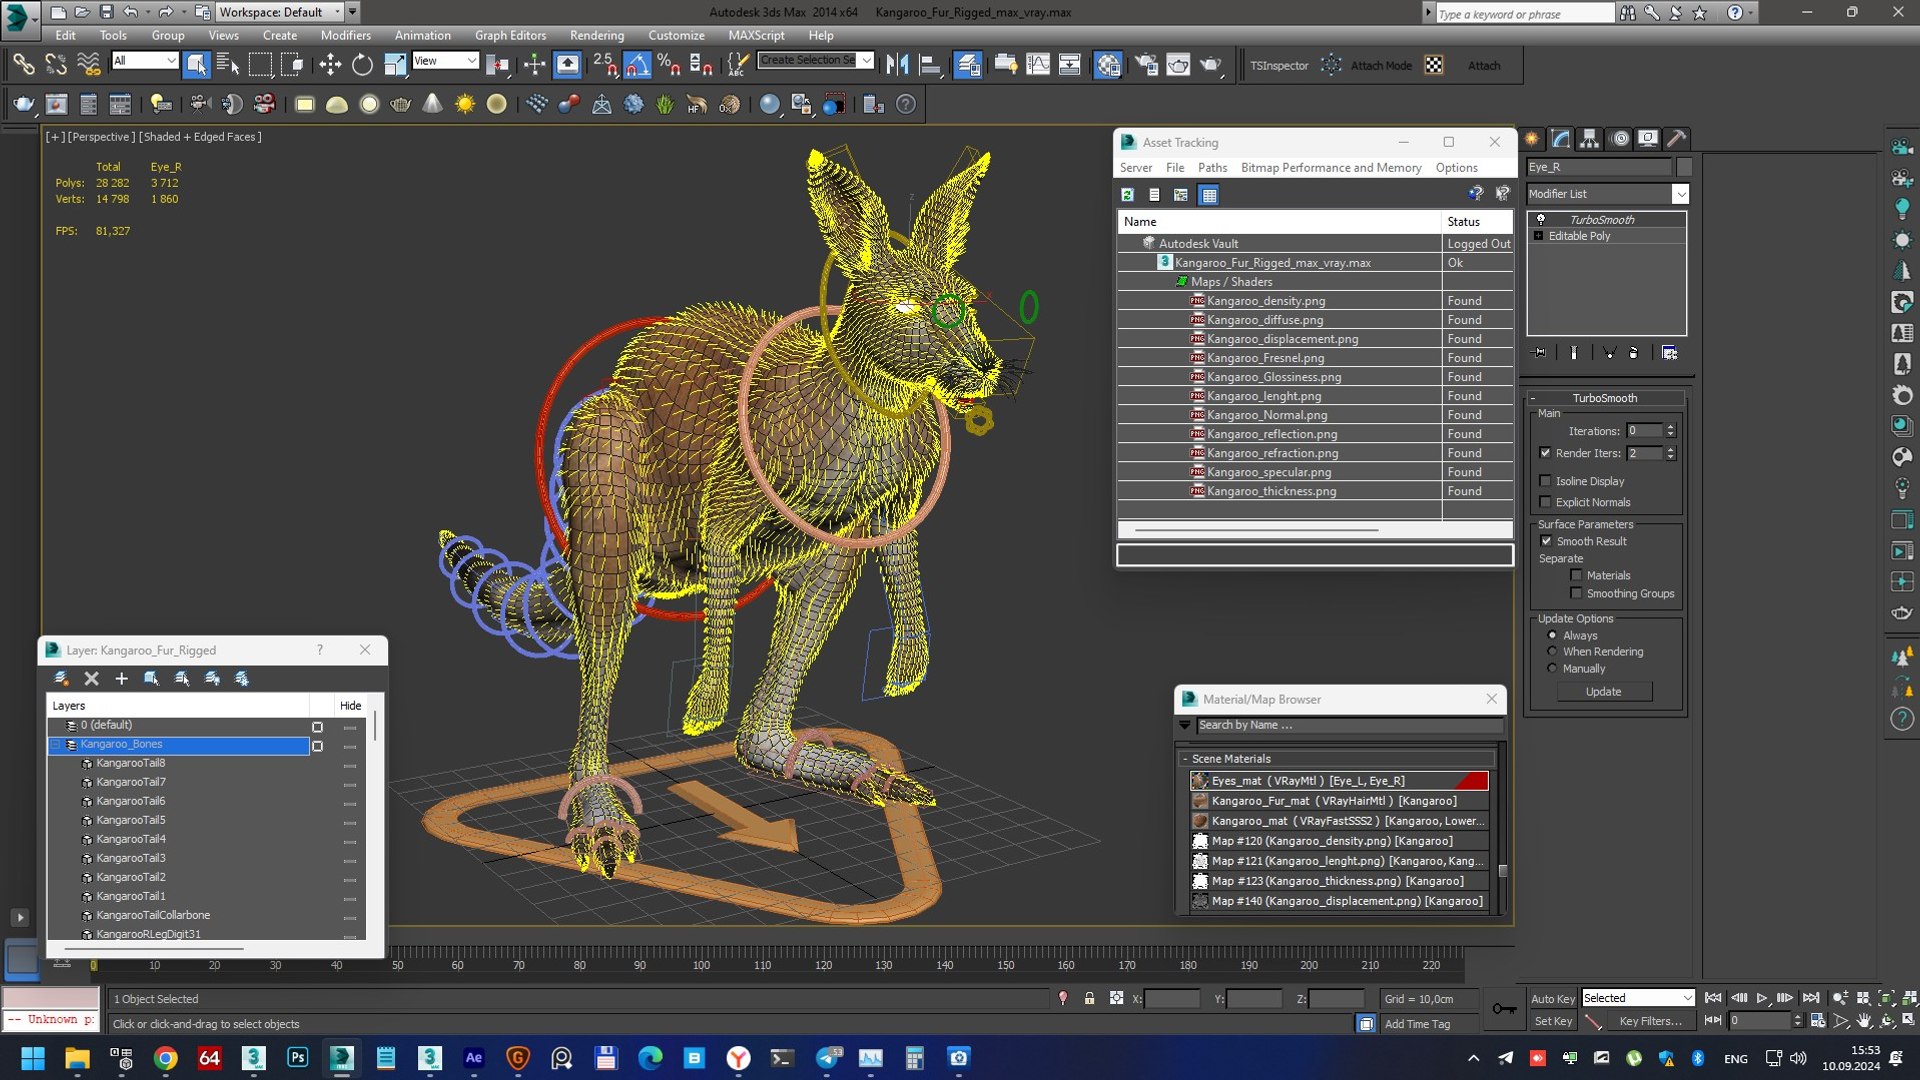
Task: Switch Asset Tracking to table view icon
Action: pos(1209,195)
